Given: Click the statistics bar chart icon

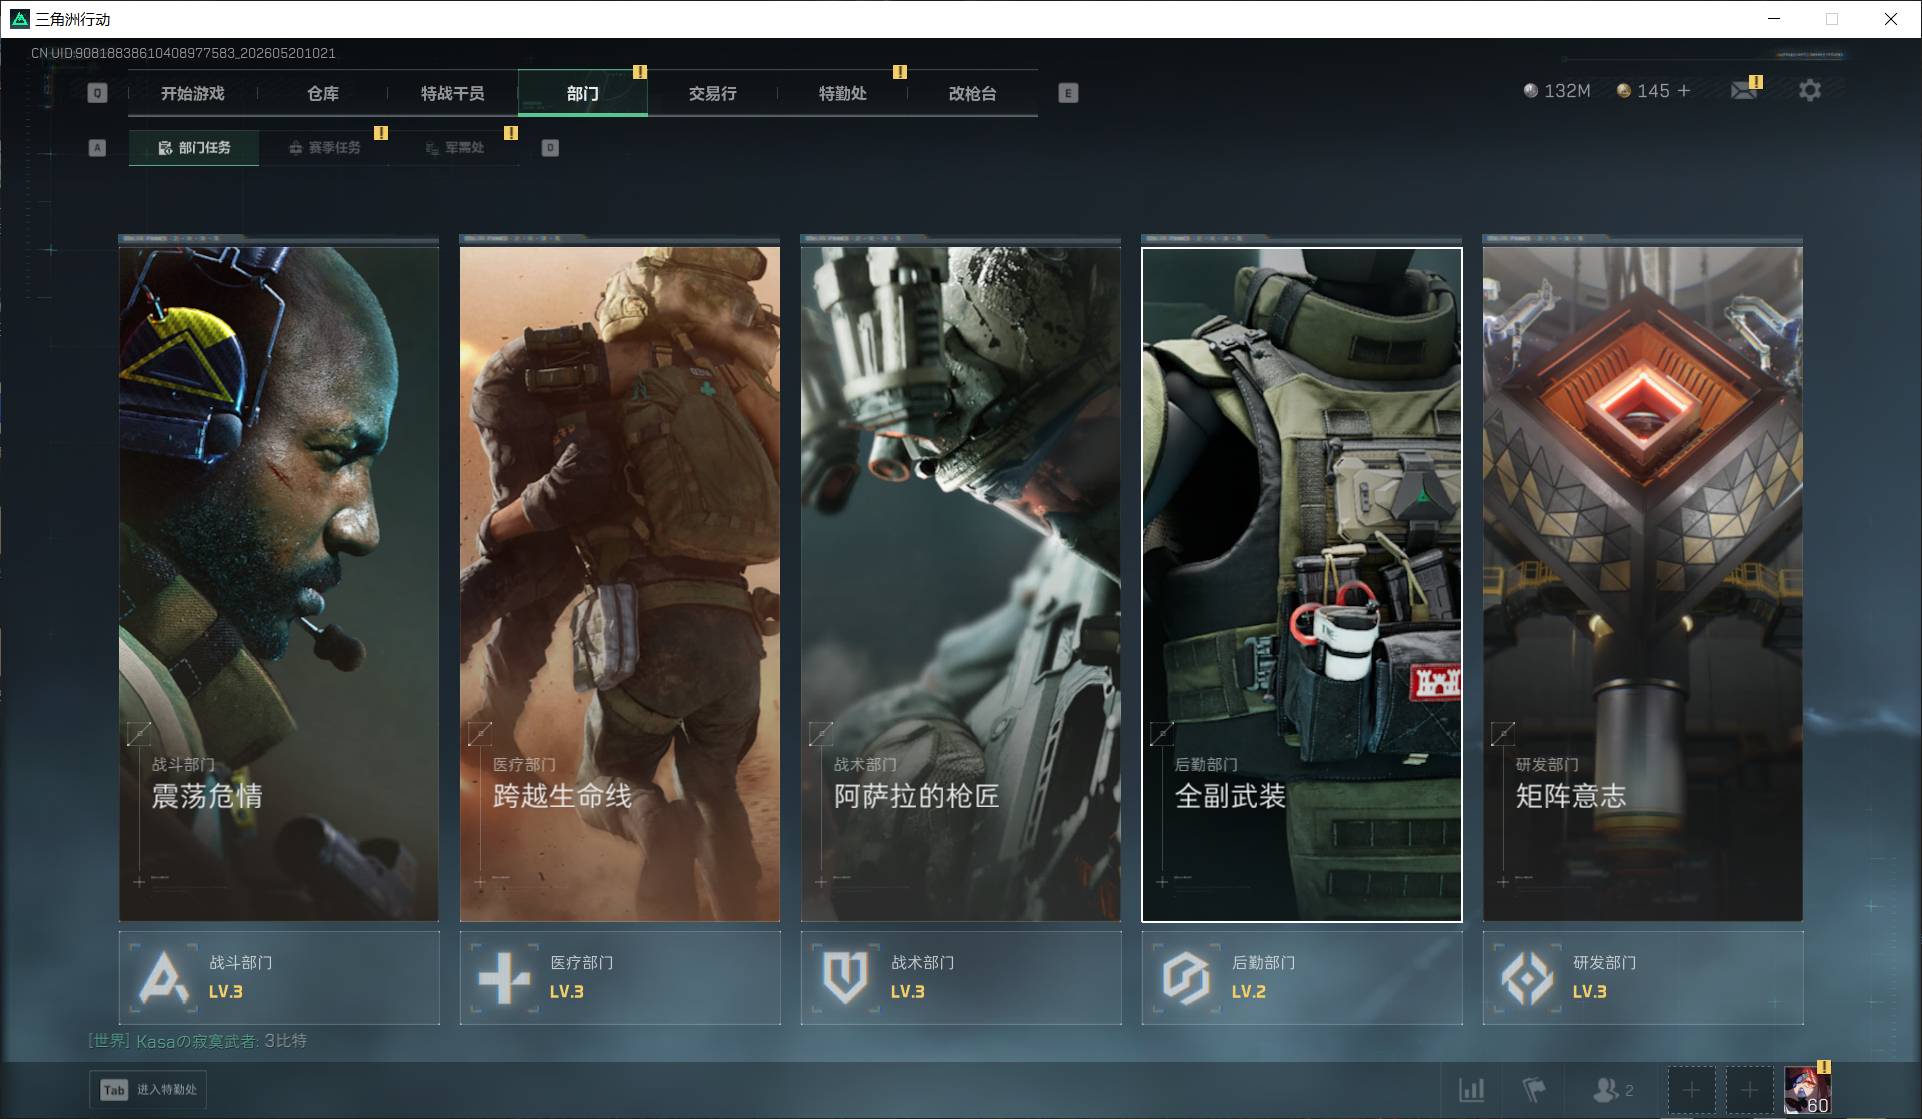Looking at the screenshot, I should click(1471, 1089).
